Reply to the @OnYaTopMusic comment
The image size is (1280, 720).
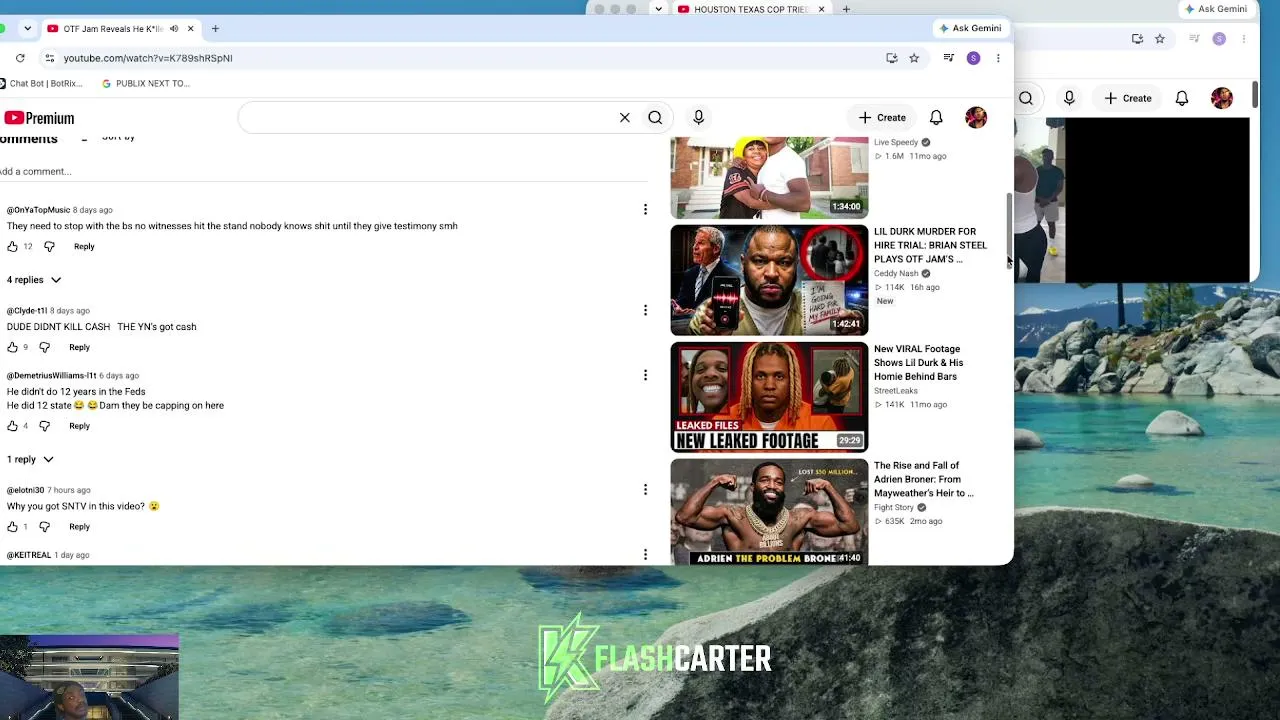(x=84, y=246)
